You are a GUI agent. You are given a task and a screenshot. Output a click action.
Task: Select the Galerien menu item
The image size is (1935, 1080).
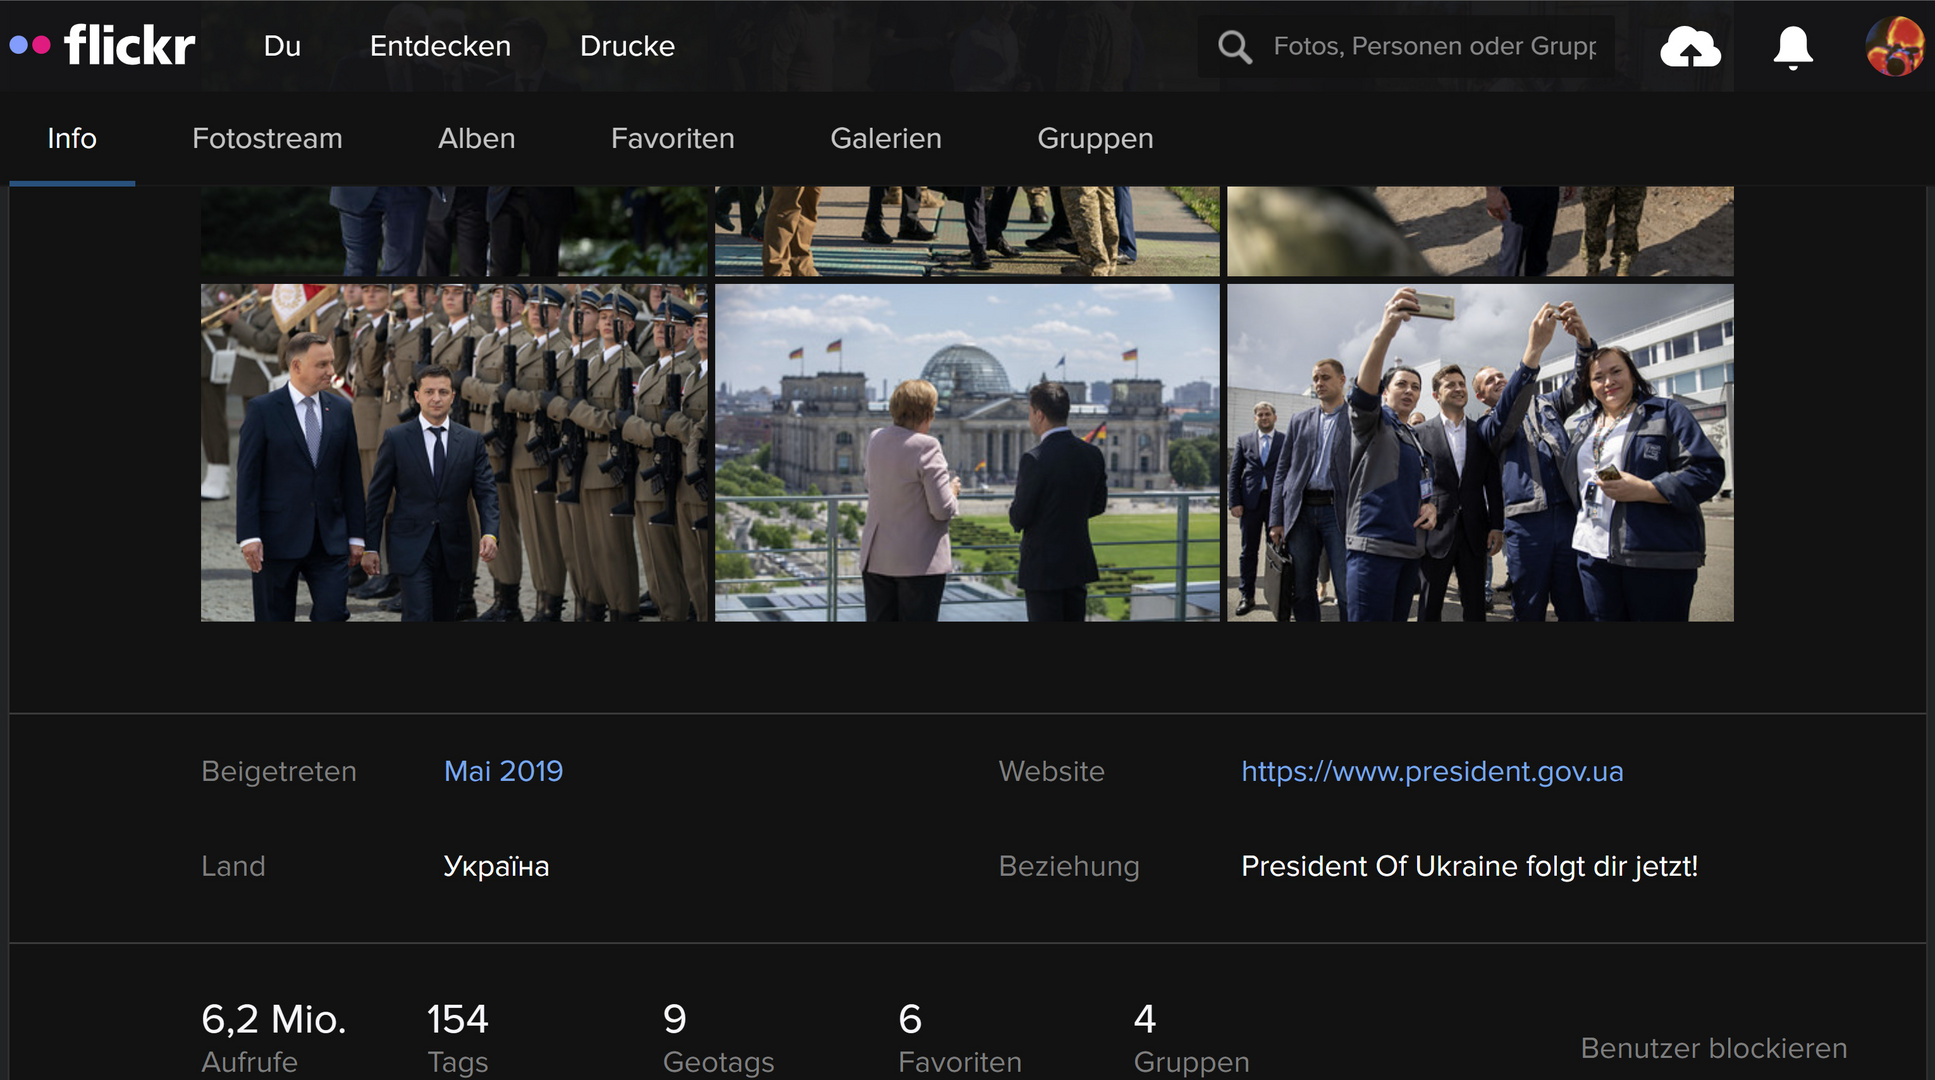point(885,137)
